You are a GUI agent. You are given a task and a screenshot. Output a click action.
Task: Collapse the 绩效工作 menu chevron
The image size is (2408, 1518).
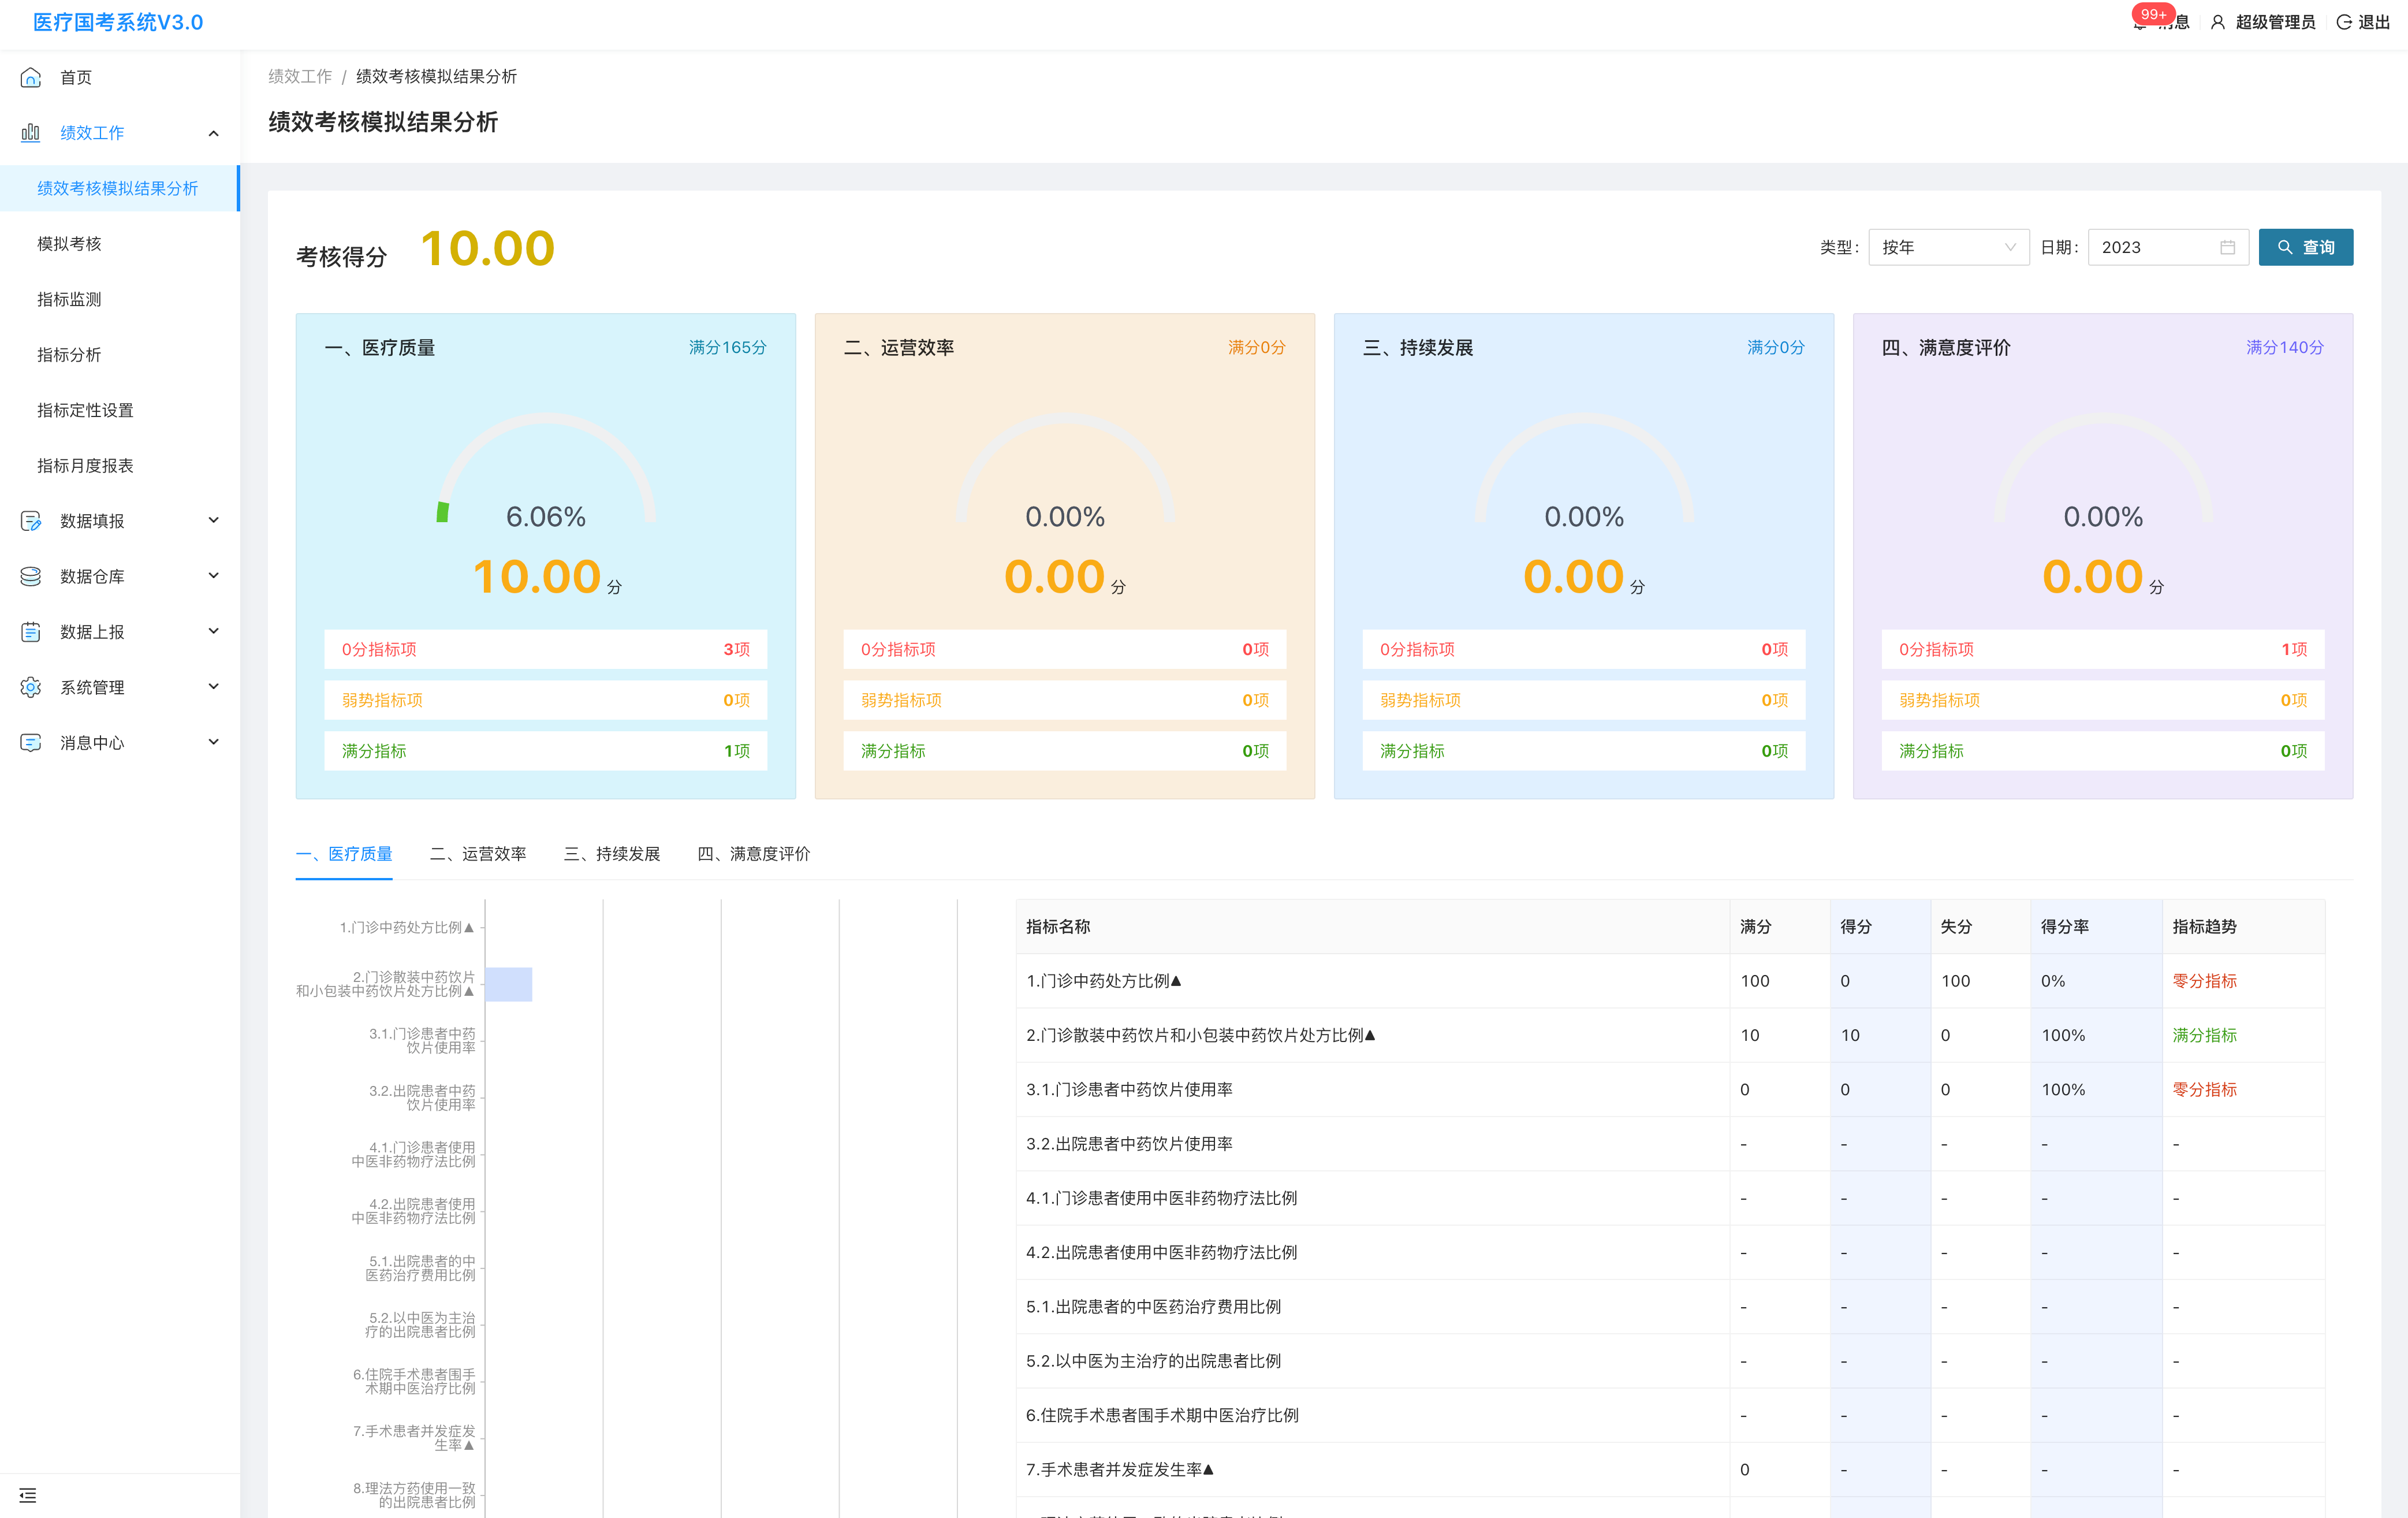(213, 133)
